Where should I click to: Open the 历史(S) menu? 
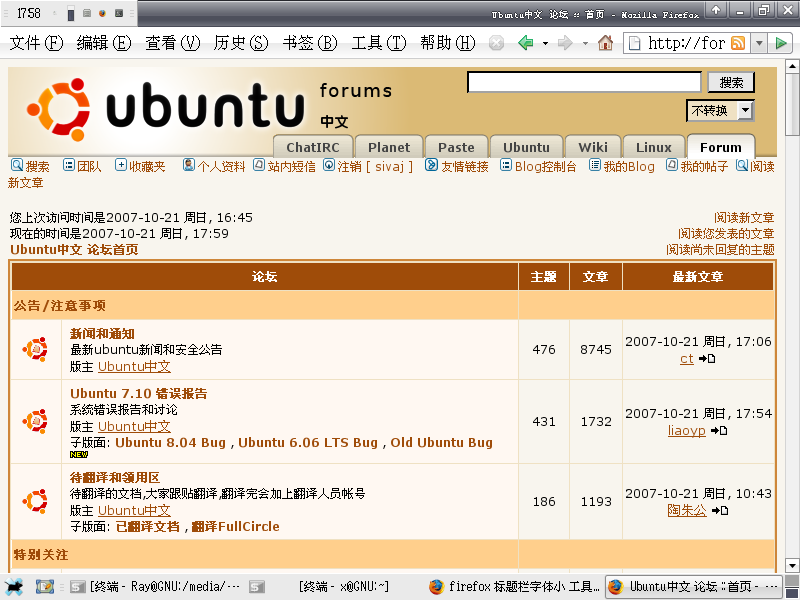pyautogui.click(x=241, y=43)
